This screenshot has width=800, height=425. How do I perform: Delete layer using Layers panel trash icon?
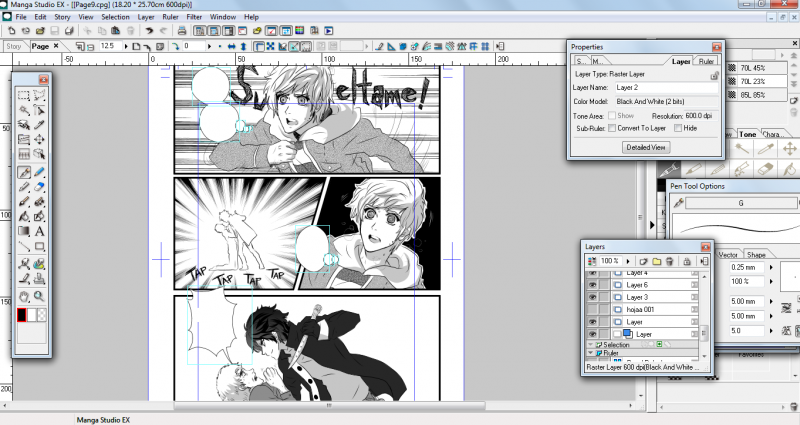[x=669, y=261]
